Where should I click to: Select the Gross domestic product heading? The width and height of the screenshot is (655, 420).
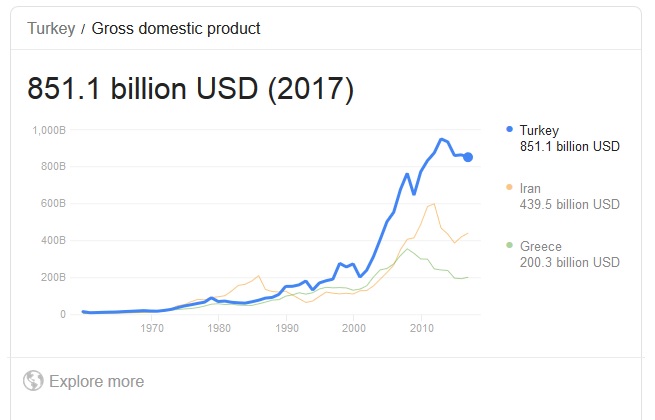pyautogui.click(x=176, y=28)
